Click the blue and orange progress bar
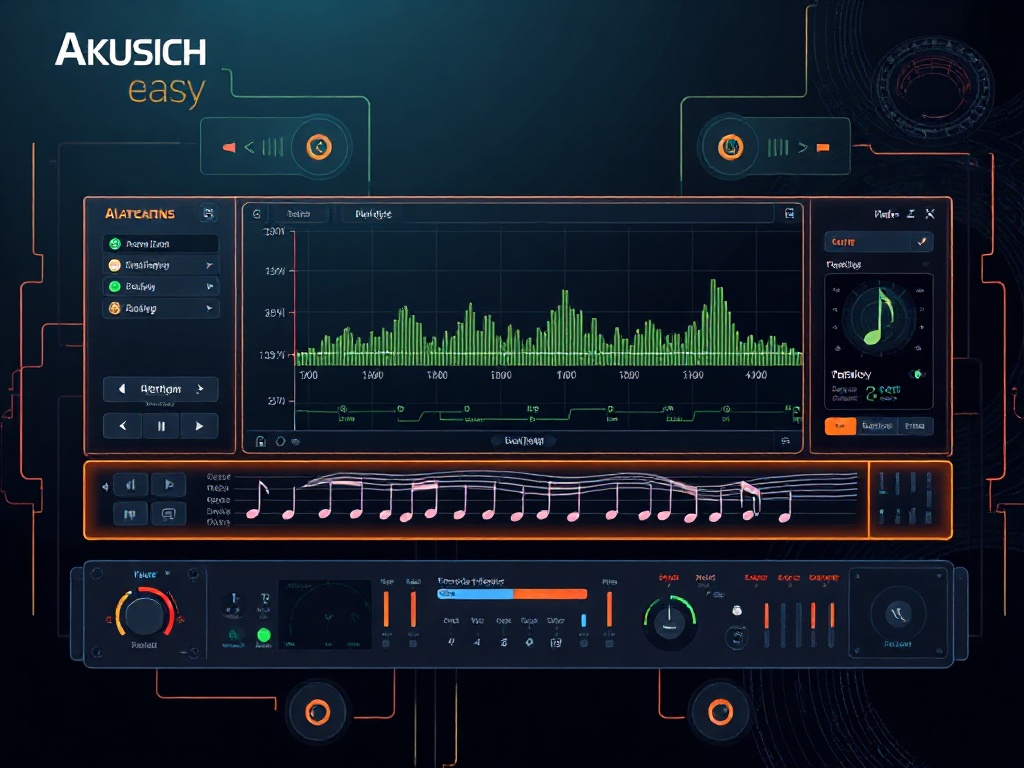 (x=512, y=594)
